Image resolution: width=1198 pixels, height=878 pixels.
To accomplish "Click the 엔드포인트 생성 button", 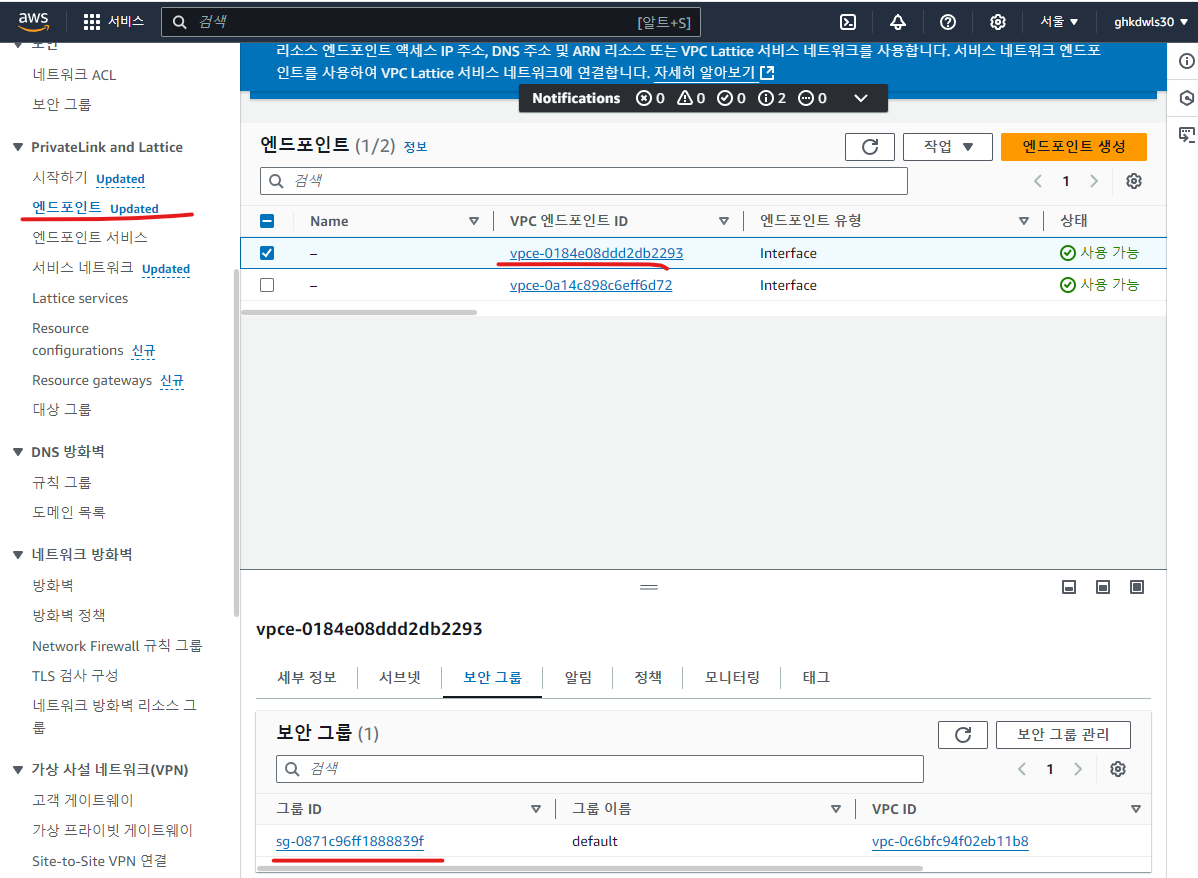I will point(1073,147).
